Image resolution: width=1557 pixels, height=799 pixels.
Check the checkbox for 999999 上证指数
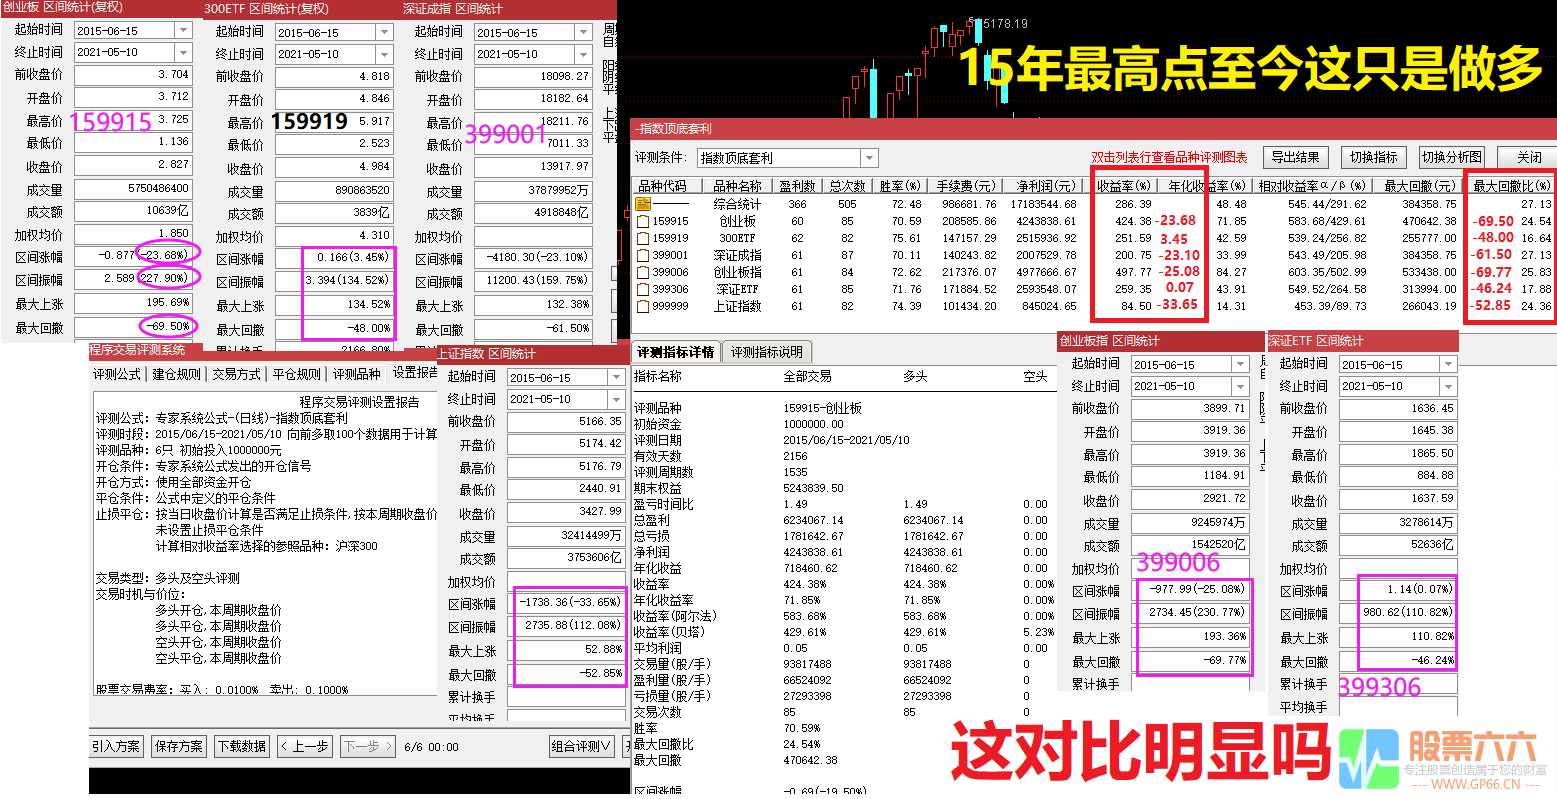click(x=641, y=305)
